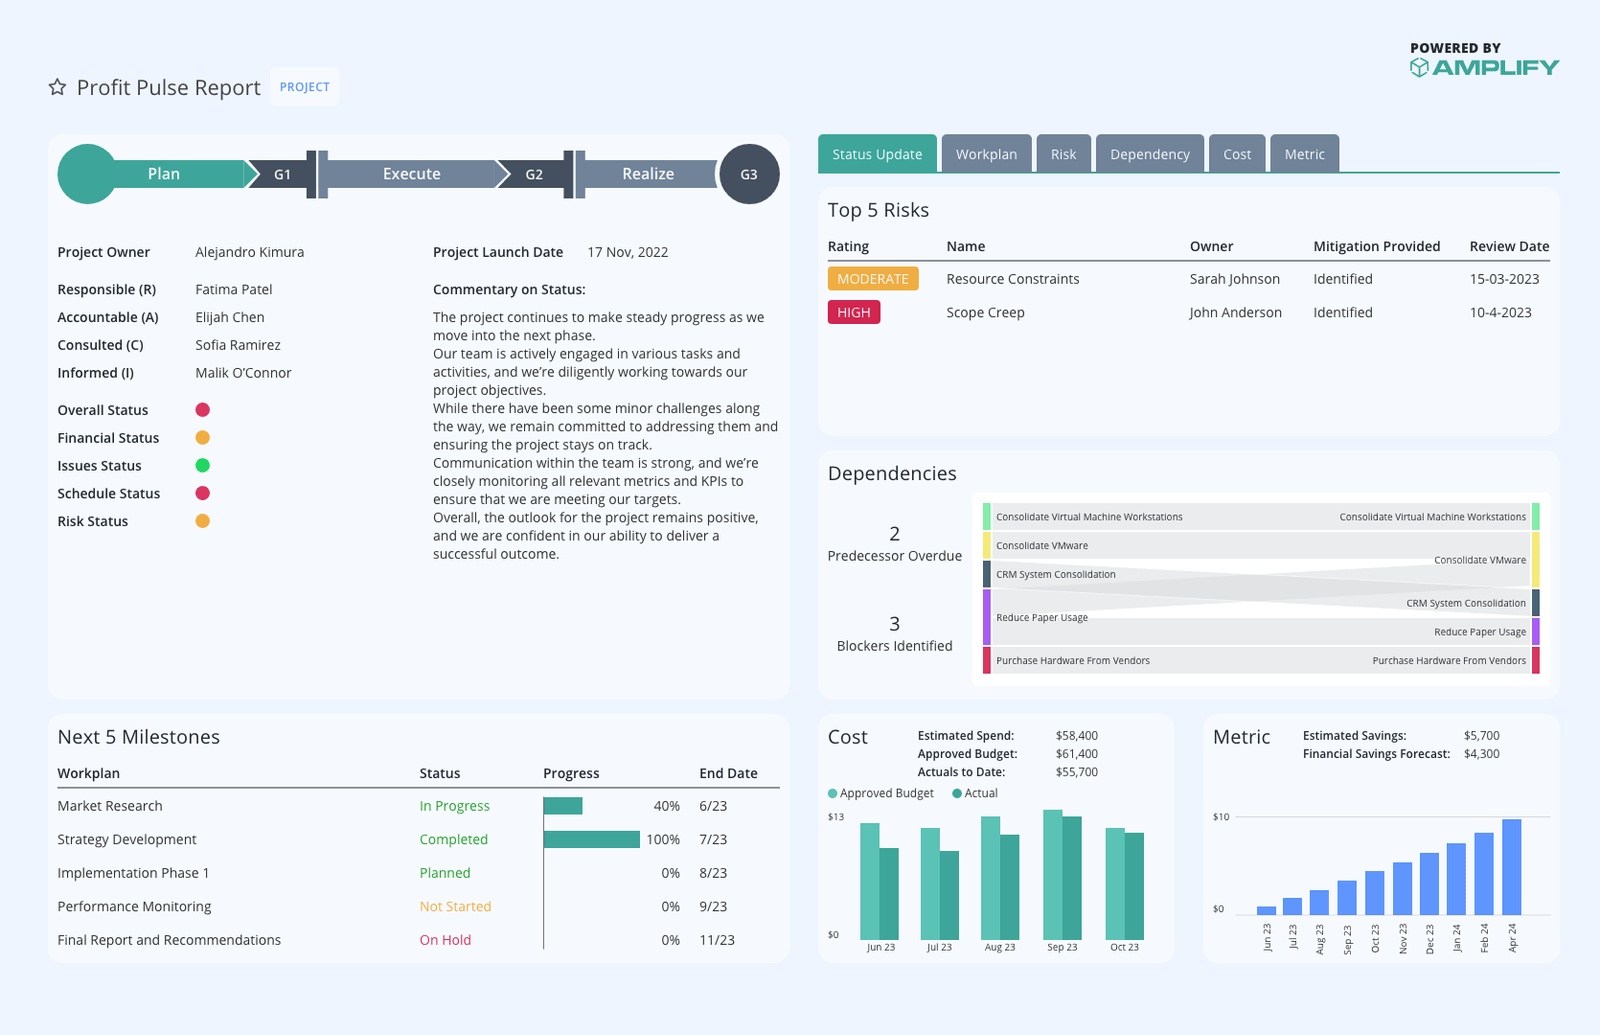Switch to the Risk tab
The image size is (1600, 1035).
click(x=1063, y=154)
